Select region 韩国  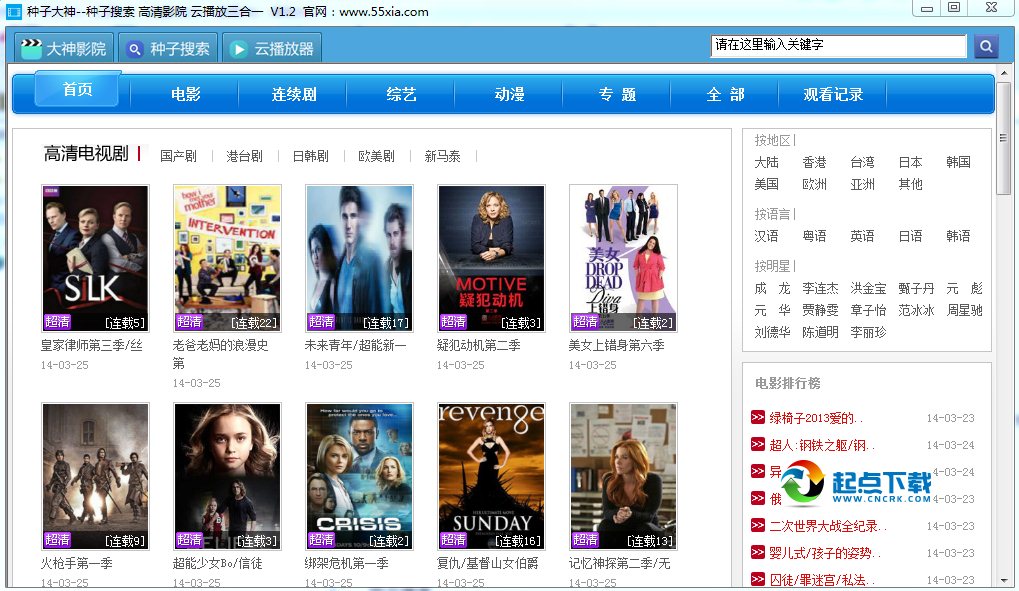tap(959, 163)
